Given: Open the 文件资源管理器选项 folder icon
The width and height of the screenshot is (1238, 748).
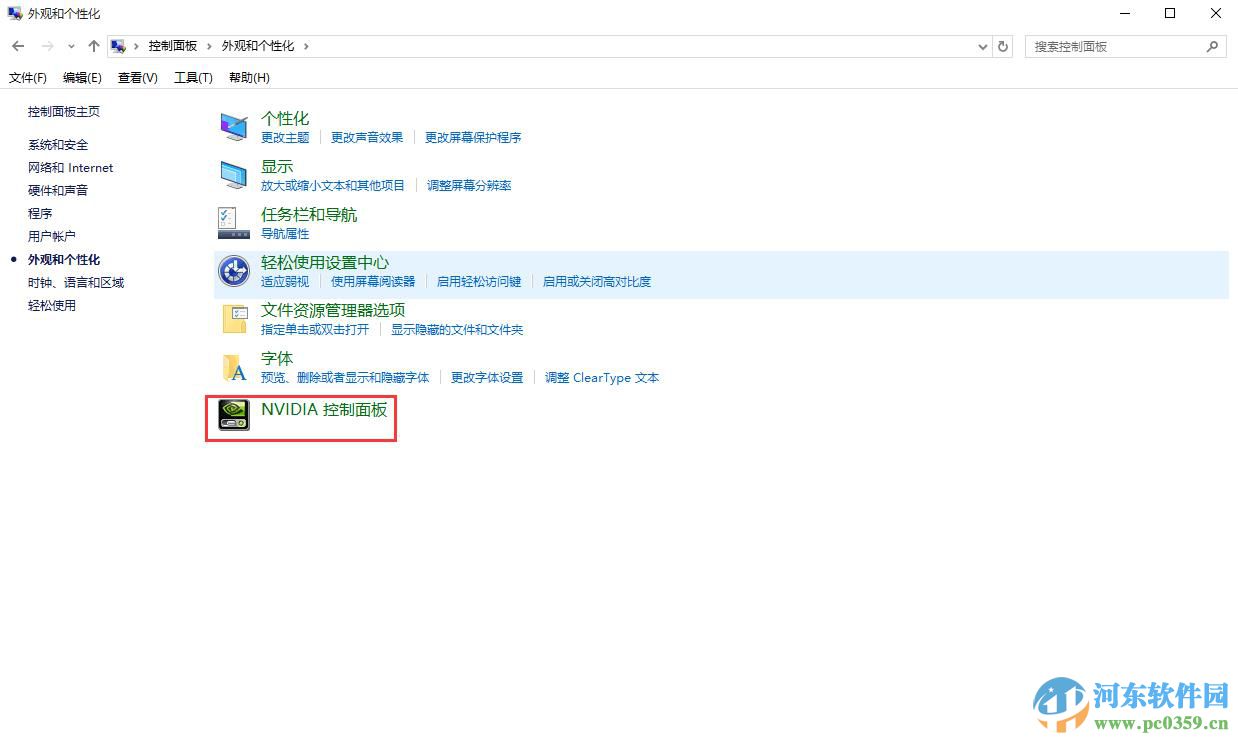Looking at the screenshot, I should 233,318.
